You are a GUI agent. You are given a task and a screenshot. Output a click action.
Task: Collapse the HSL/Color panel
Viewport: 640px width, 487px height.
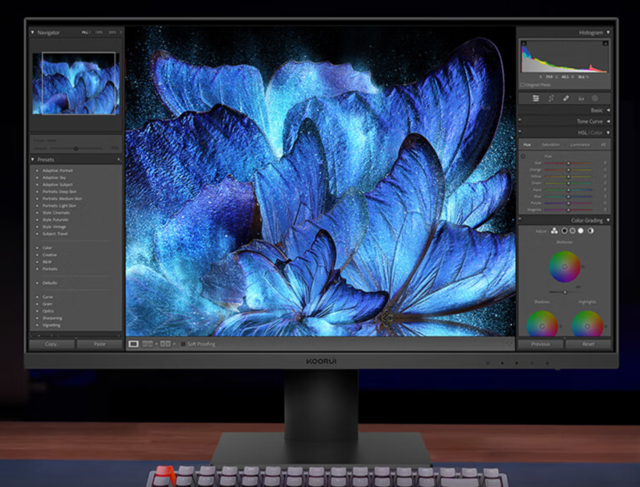tap(608, 133)
